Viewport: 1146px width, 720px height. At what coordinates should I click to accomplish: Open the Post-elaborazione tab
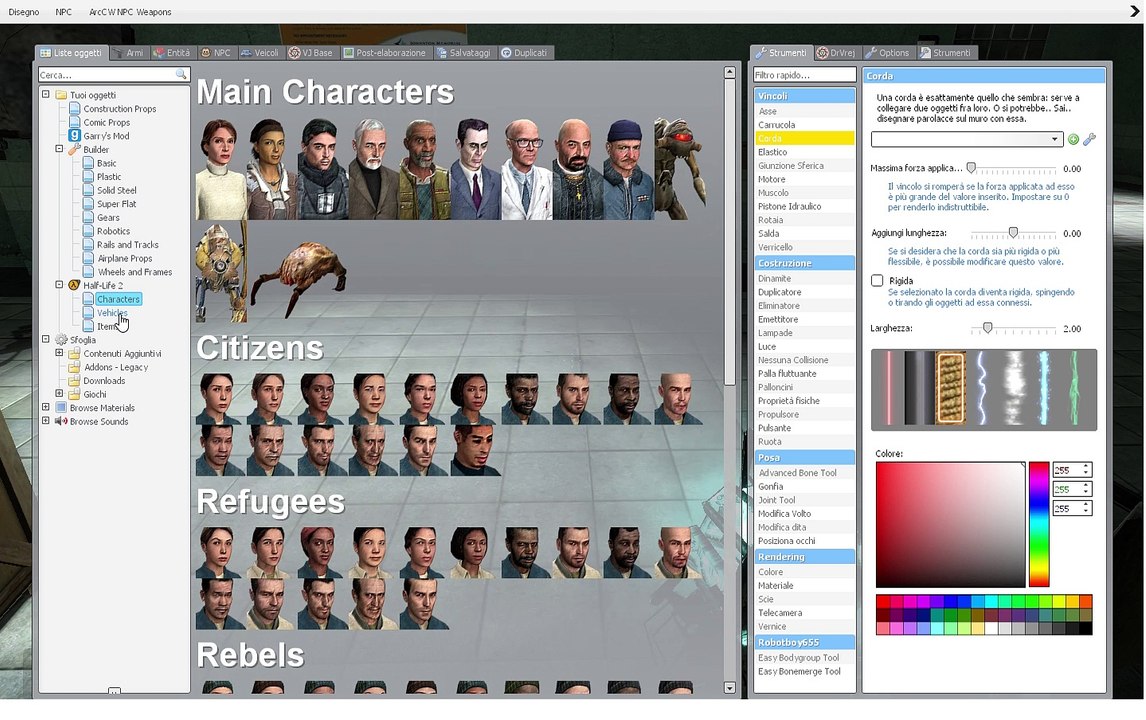384,53
